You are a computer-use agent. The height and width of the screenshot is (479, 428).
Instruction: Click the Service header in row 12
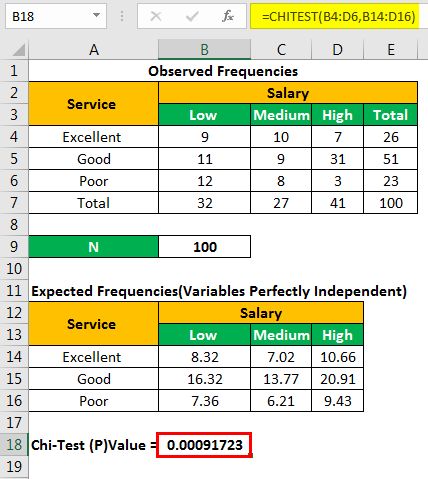pyautogui.click(x=93, y=324)
